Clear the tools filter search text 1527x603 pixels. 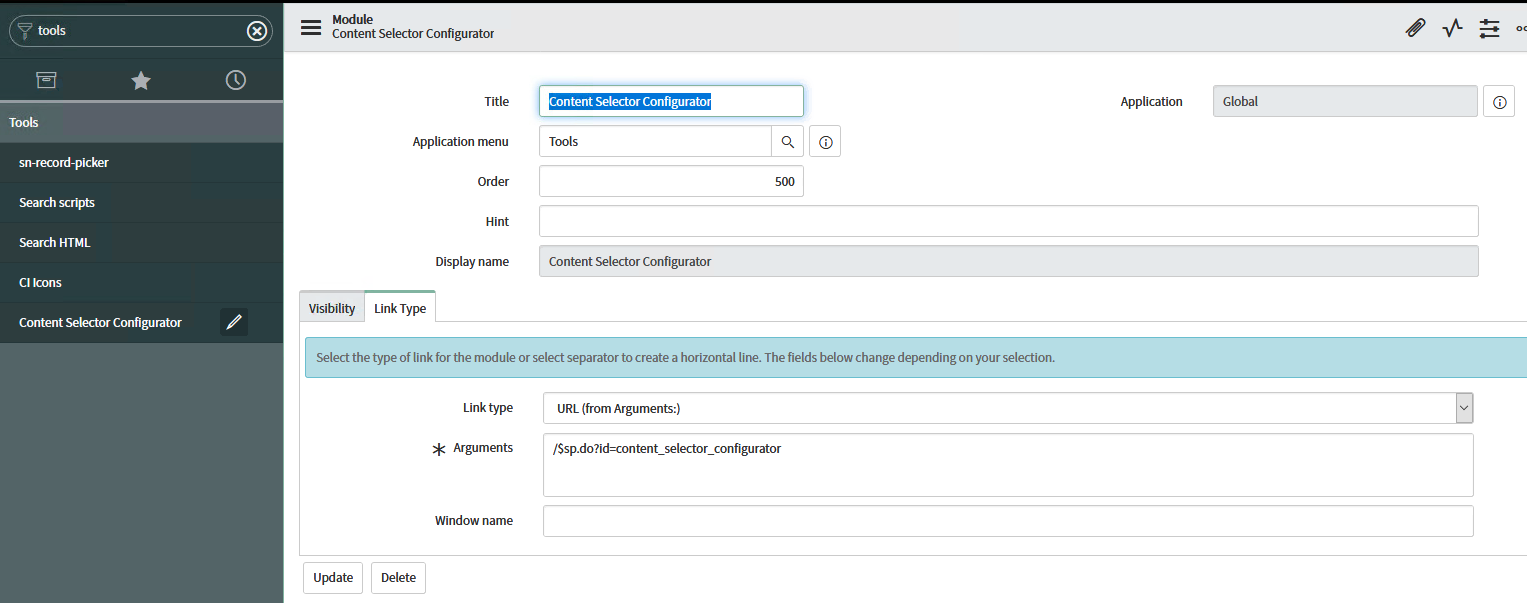[x=257, y=30]
